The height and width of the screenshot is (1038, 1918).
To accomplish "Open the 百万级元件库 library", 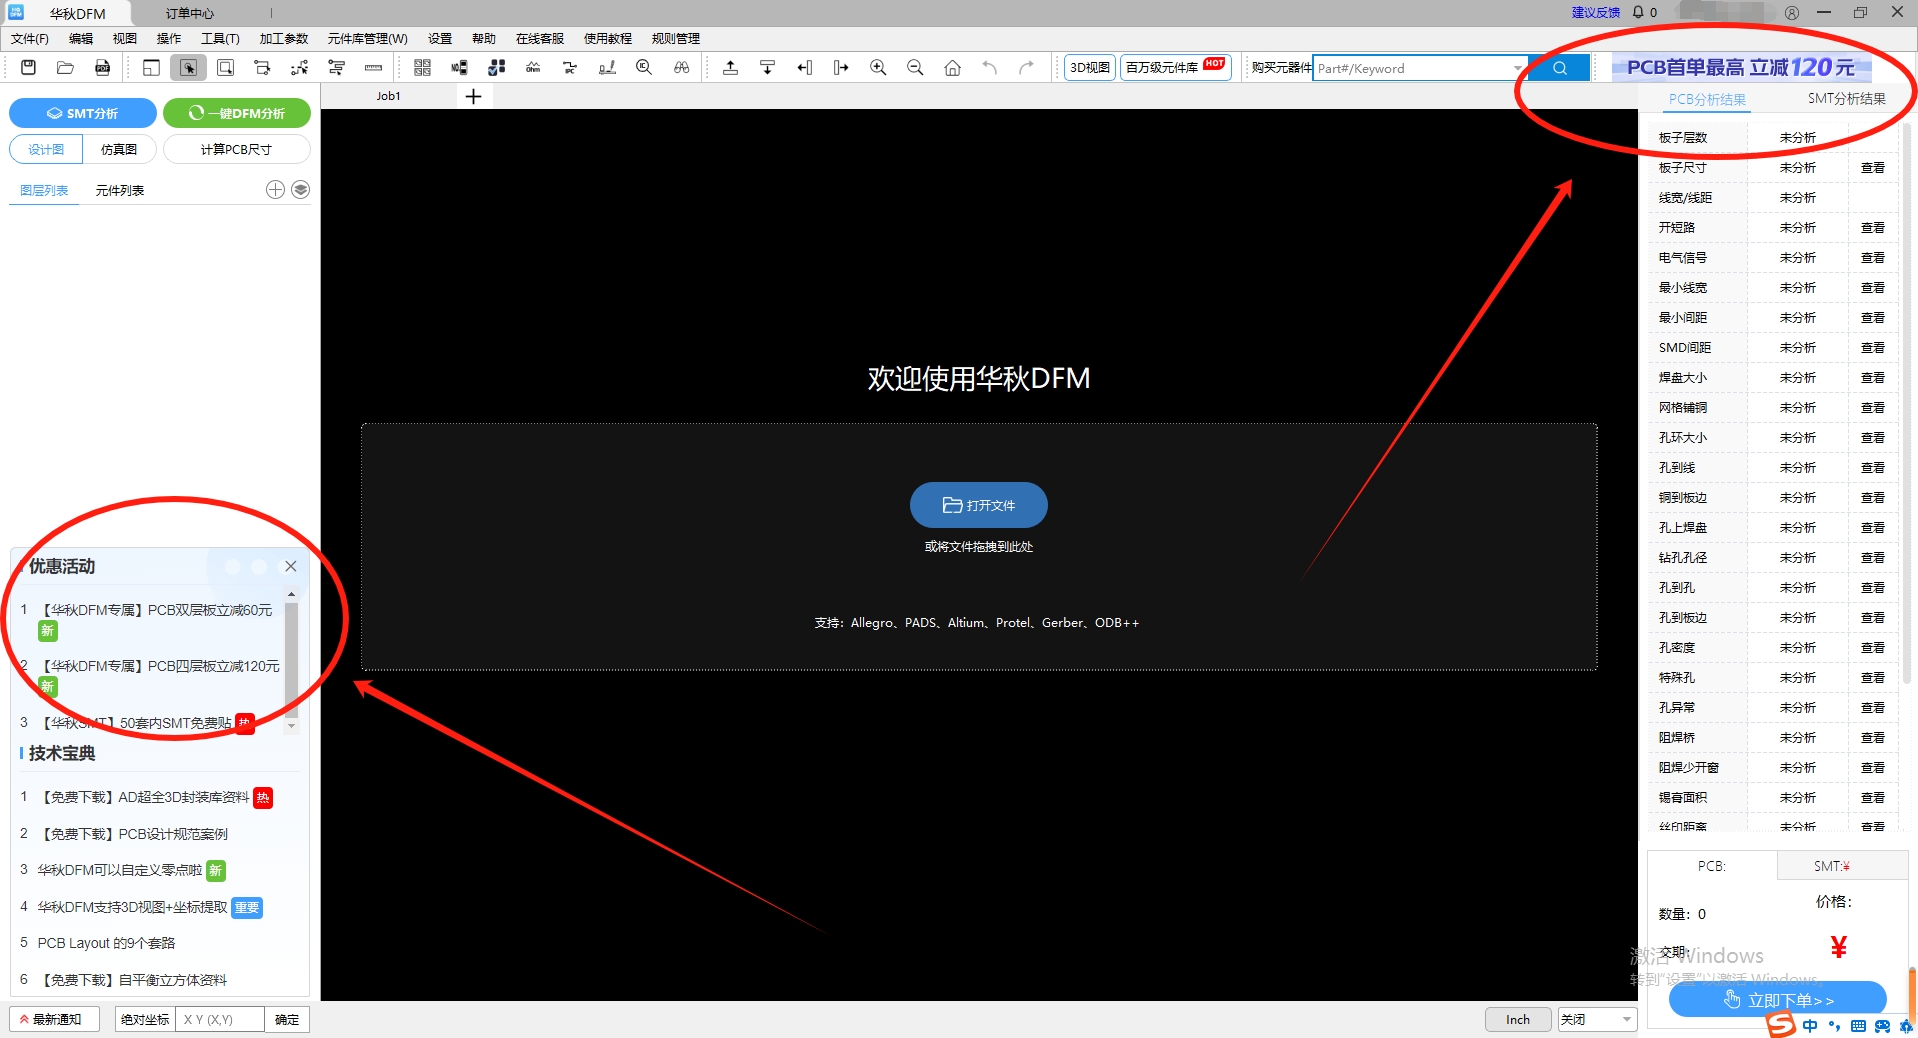I will click(x=1175, y=67).
